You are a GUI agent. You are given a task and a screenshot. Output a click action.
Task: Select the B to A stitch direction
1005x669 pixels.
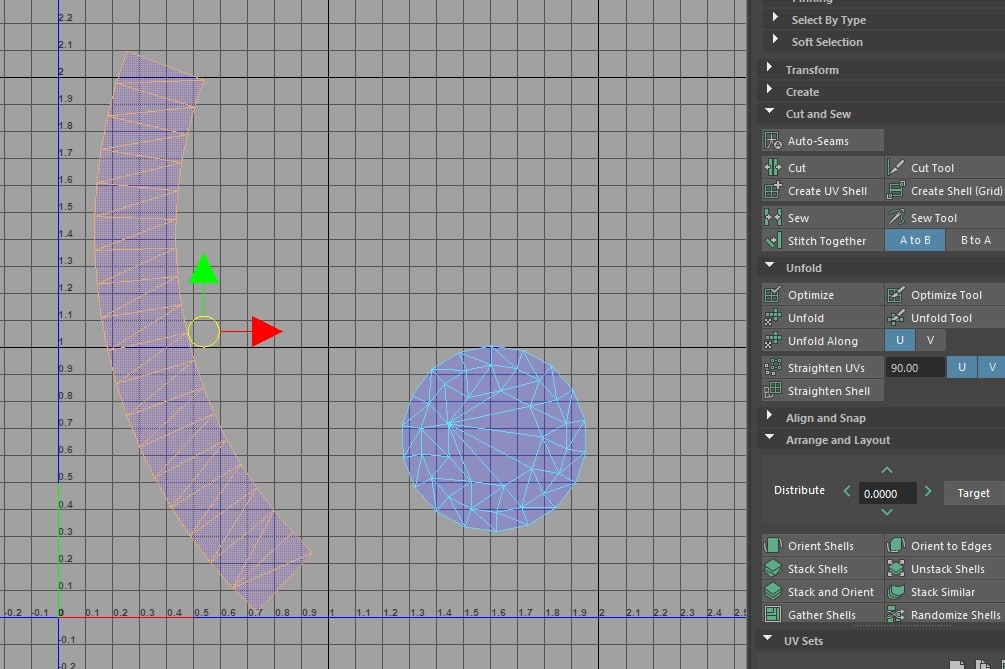pyautogui.click(x=976, y=240)
